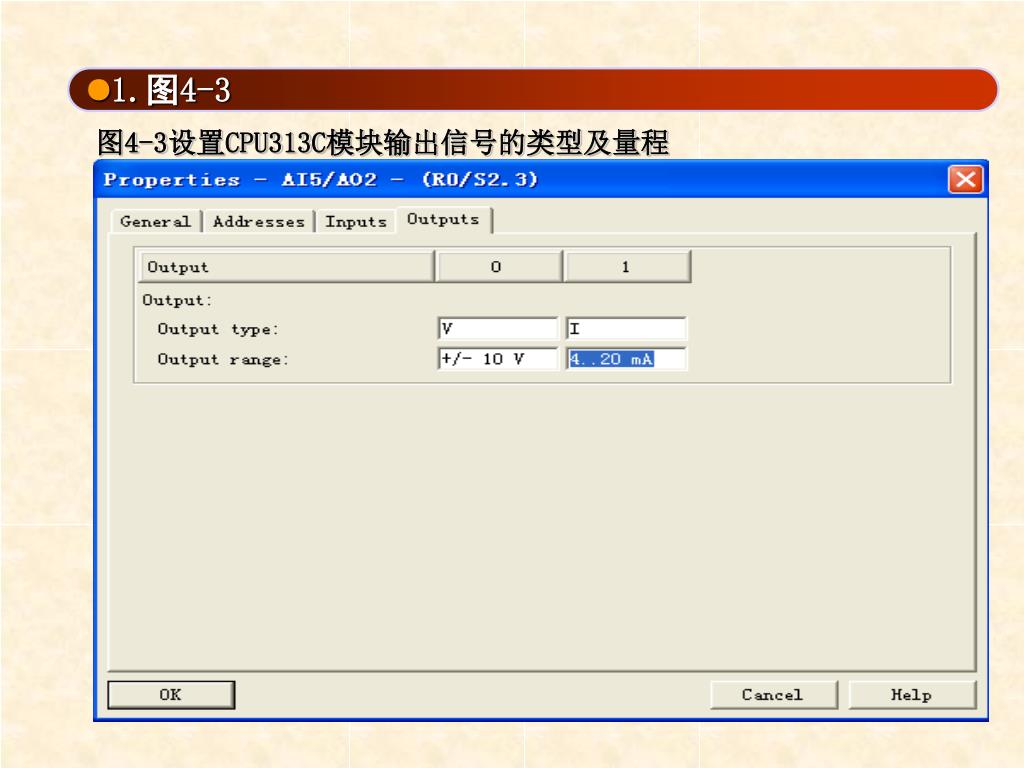1024x768 pixels.
Task: Click the caption text '图4-3设置CPU313C模块输出信号的类型及量程'
Action: click(383, 142)
